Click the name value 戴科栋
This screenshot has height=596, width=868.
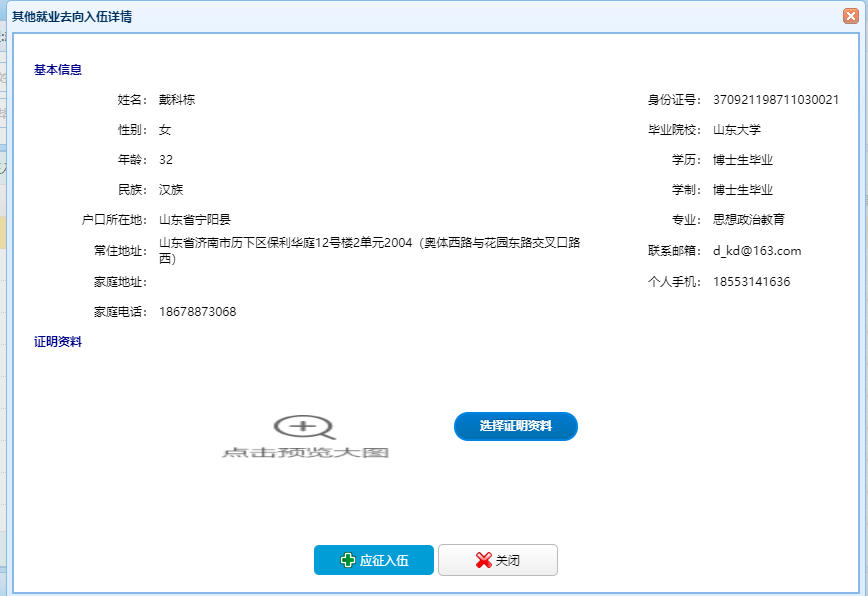pos(177,100)
